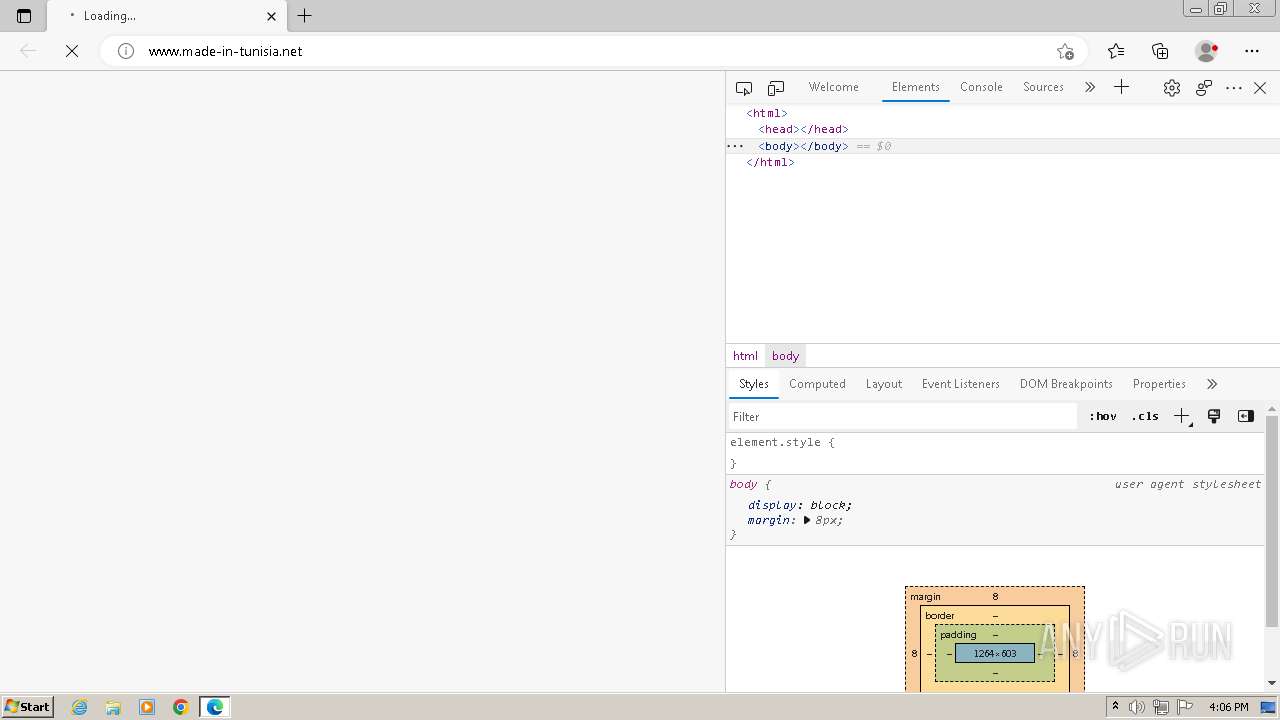Open Customize and control DevTools menu
The height and width of the screenshot is (720, 1280).
tap(1234, 88)
